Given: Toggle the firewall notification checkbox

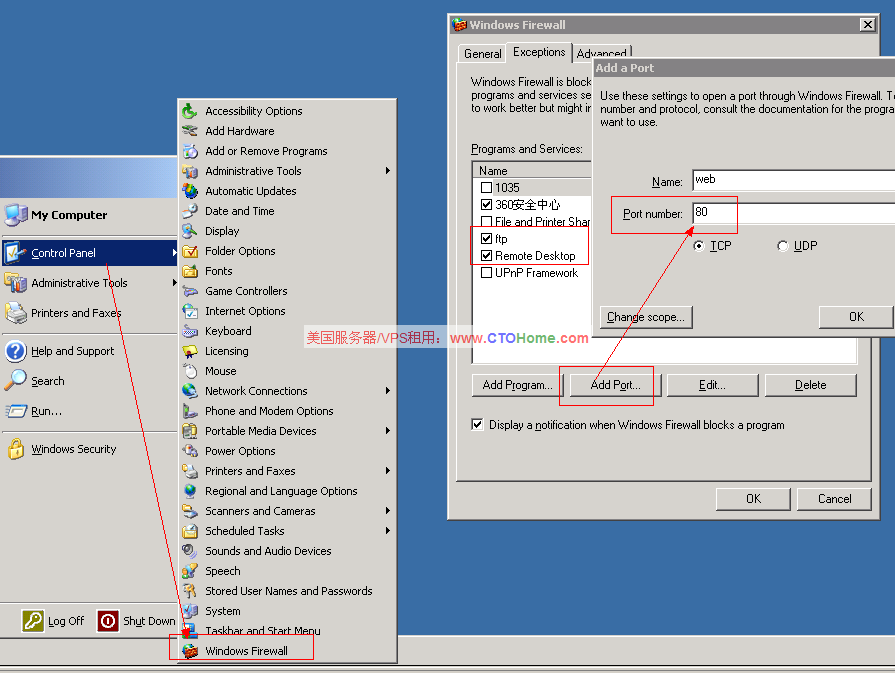Looking at the screenshot, I should [x=477, y=424].
